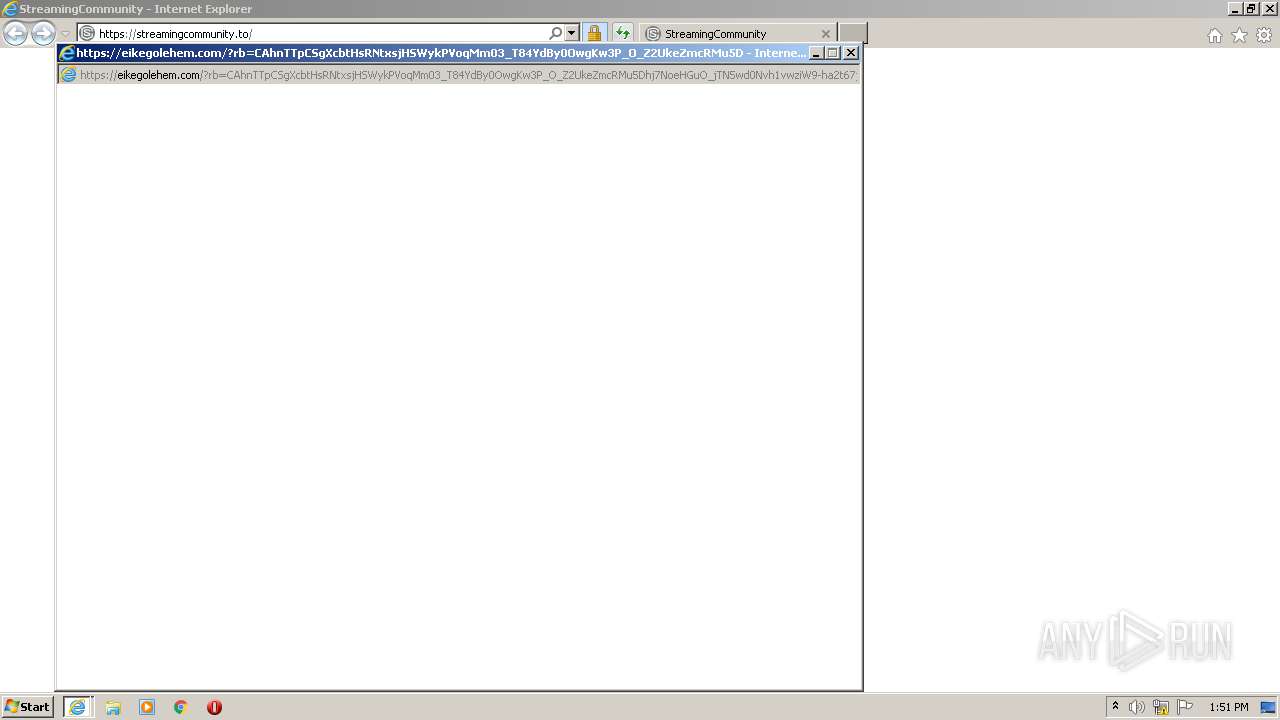Minimize the eikegolehem popup window
The image size is (1280, 720).
tap(816, 53)
